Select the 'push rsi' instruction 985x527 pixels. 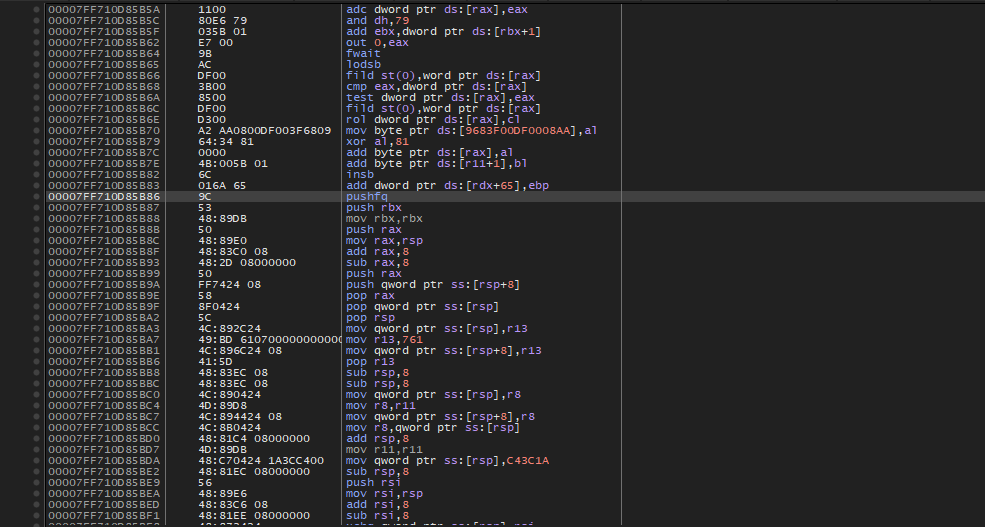tap(367, 482)
